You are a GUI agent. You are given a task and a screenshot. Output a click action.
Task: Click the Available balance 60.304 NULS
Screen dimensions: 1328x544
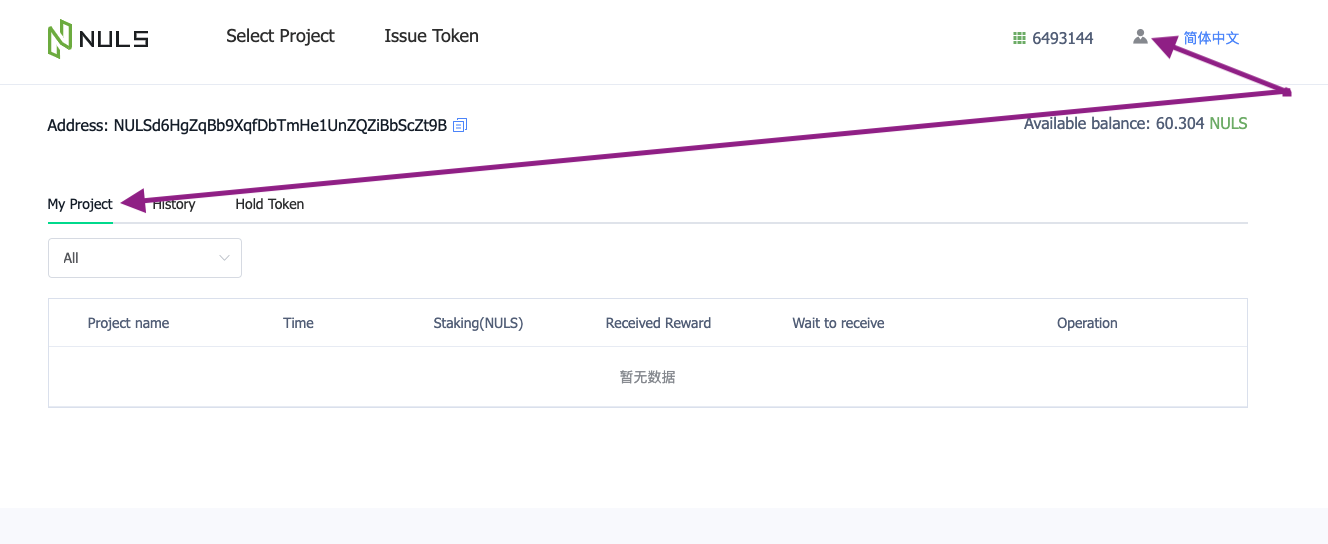[x=1135, y=124]
